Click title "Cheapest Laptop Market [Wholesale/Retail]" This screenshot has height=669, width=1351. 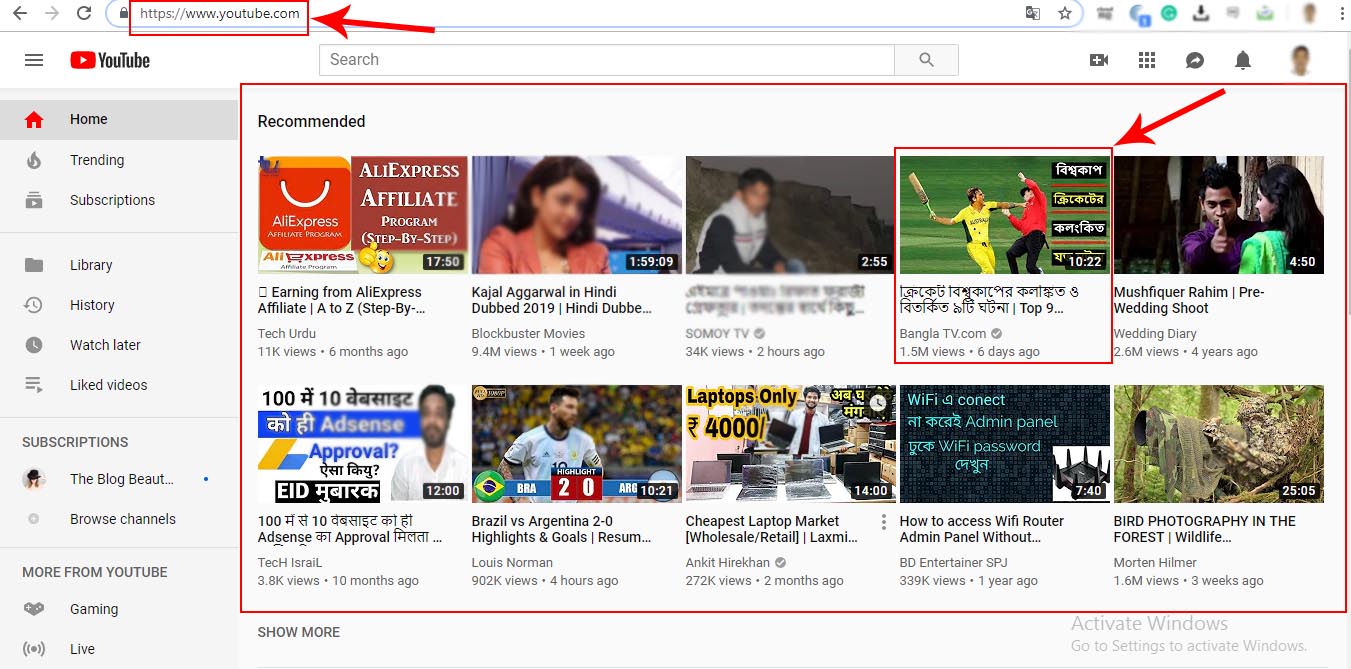[x=771, y=529]
